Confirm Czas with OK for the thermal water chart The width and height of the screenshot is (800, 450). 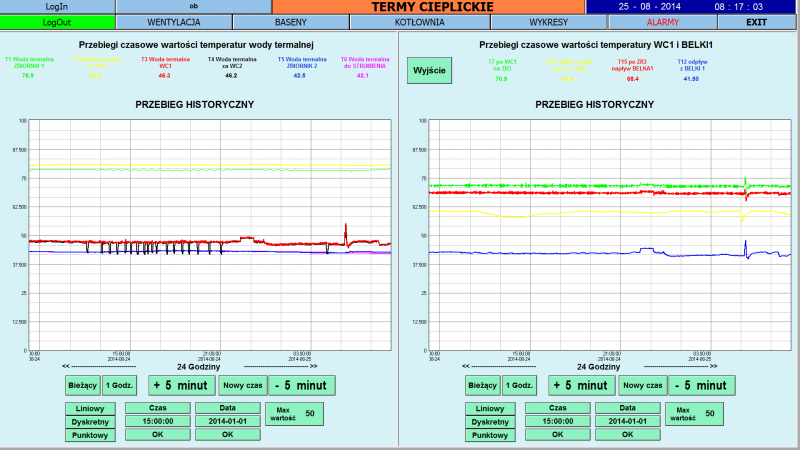point(158,435)
